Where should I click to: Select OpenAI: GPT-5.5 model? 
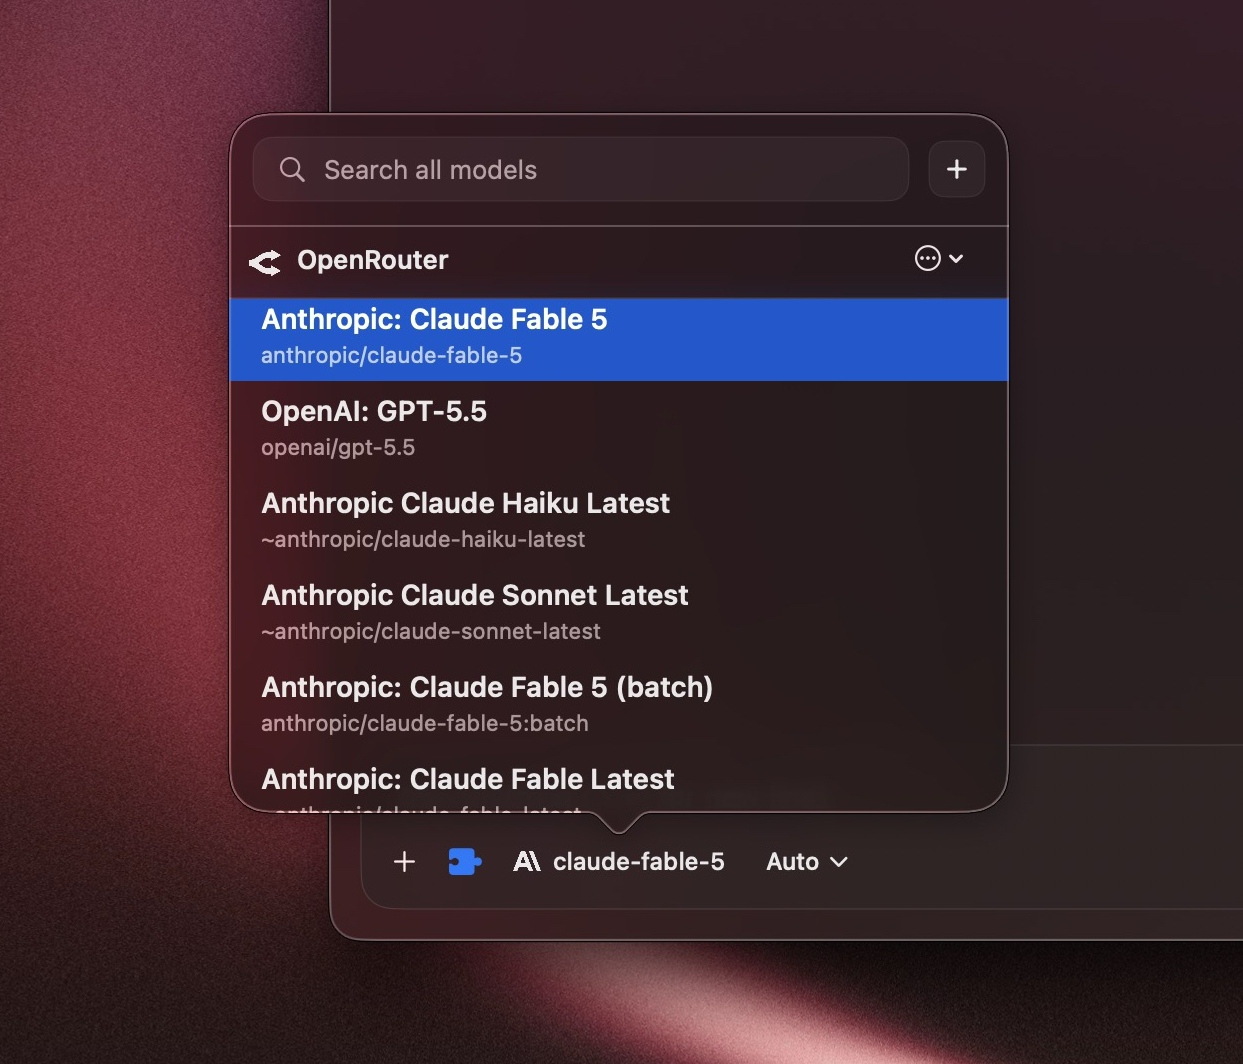[619, 429]
